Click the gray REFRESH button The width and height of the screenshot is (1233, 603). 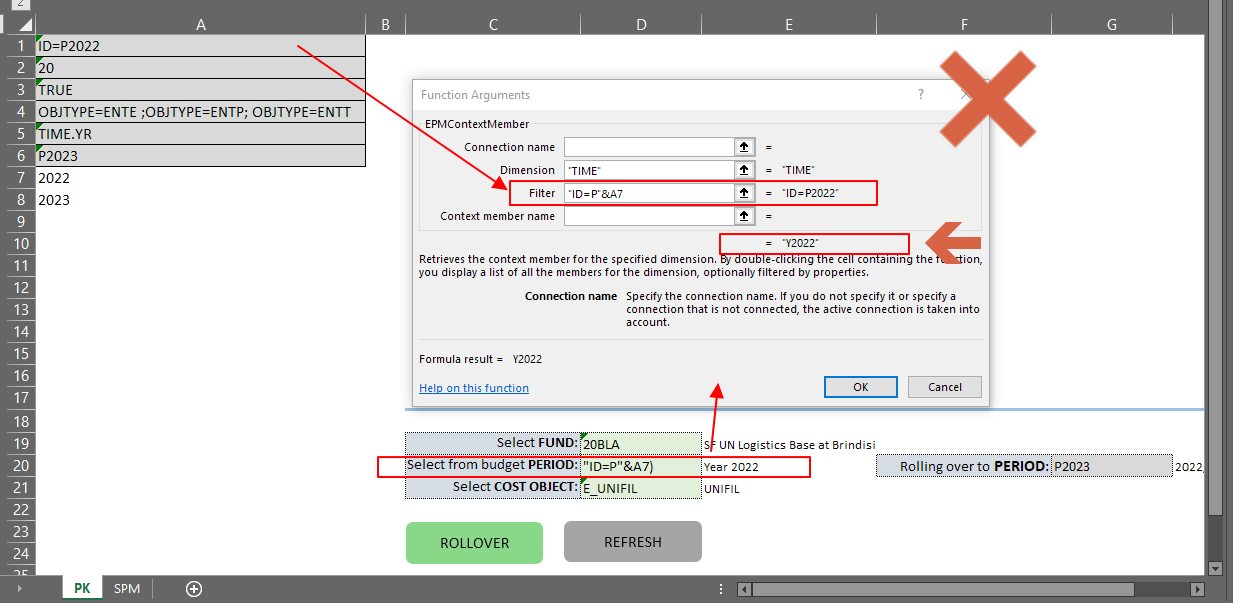632,542
